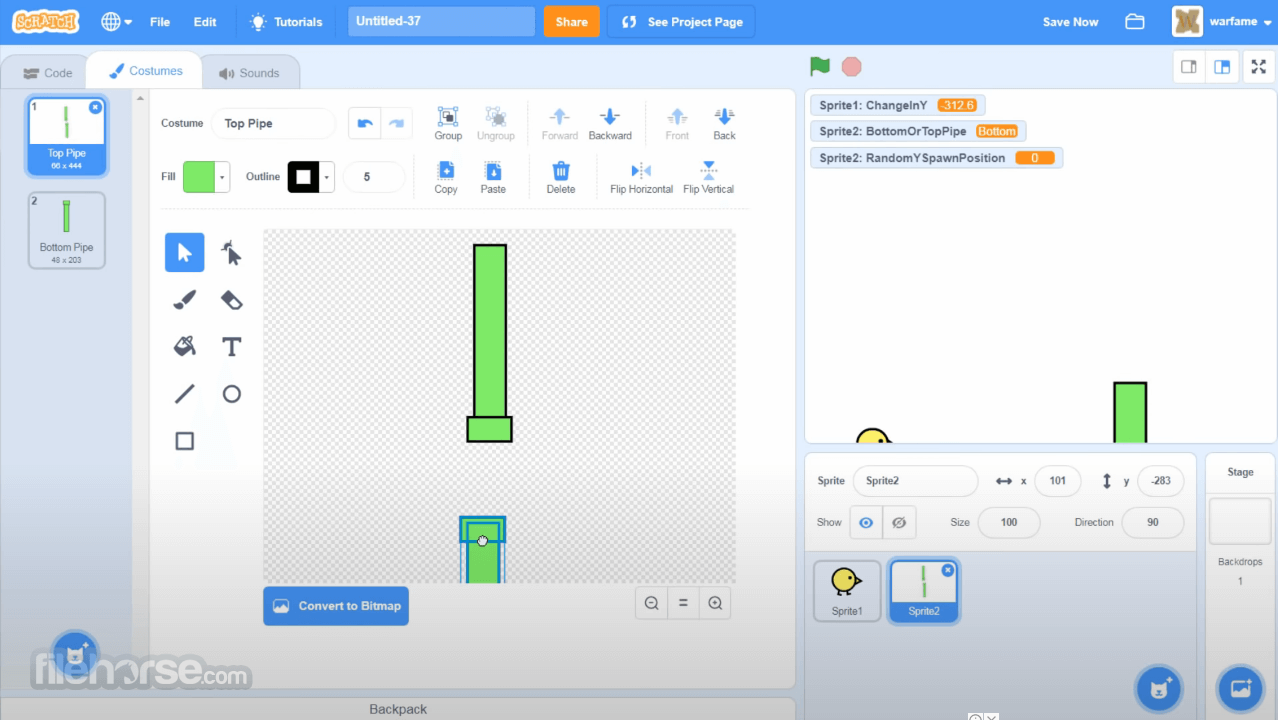
Task: Undo the last costume edit
Action: 365,123
